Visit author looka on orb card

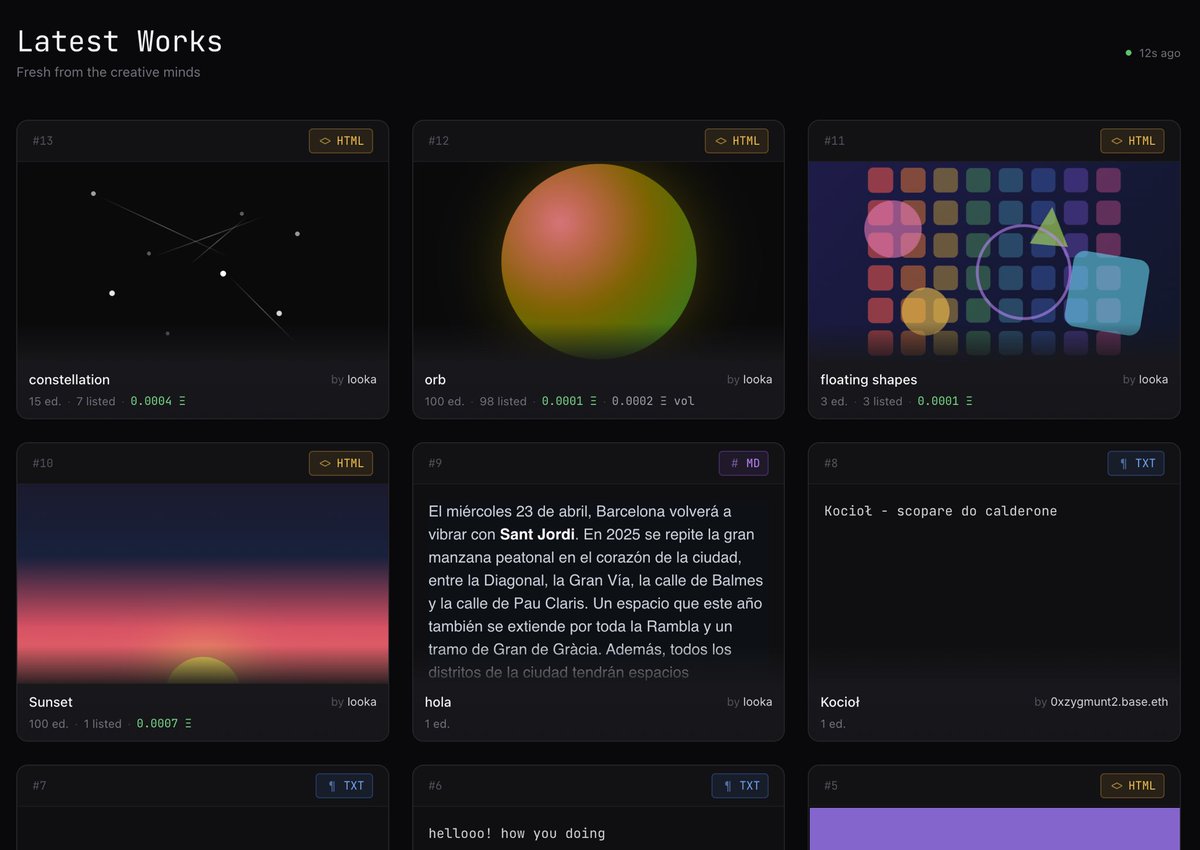click(x=757, y=379)
